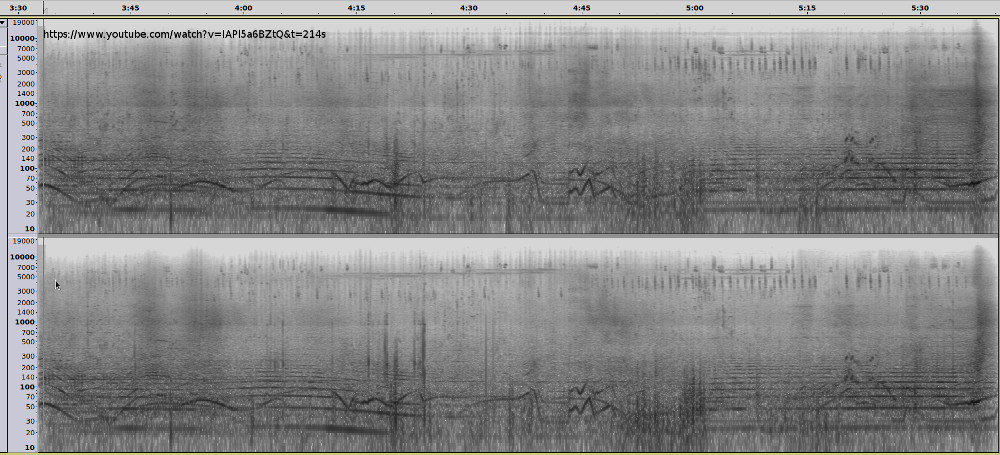
Task: Jump to 4:00 on the timeline ruler
Action: coord(243,8)
